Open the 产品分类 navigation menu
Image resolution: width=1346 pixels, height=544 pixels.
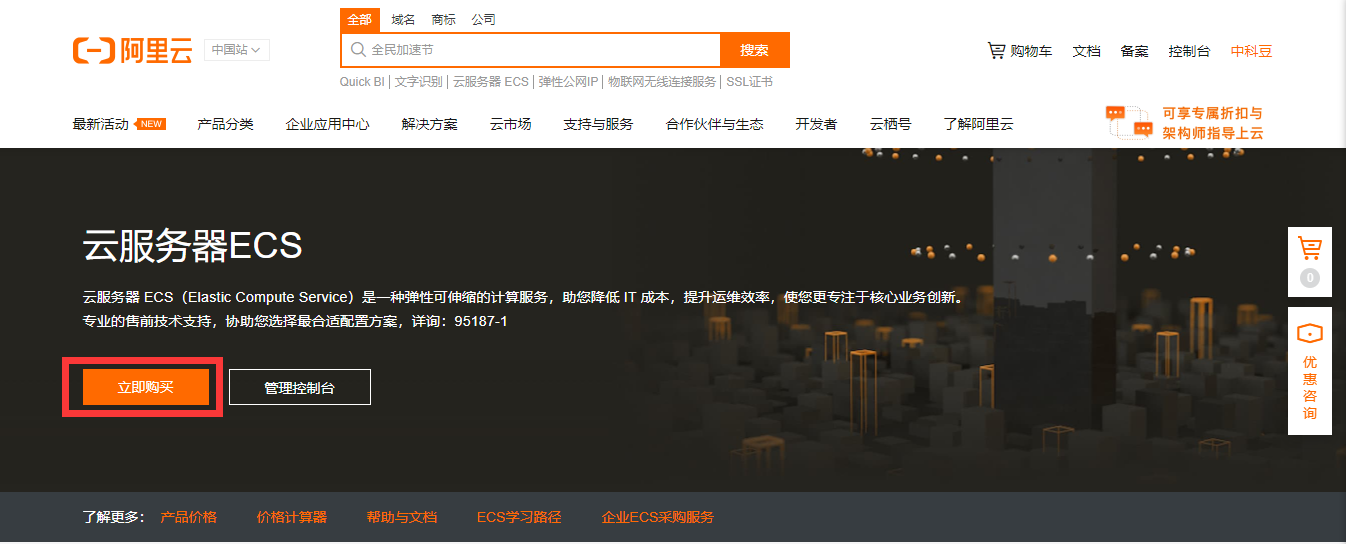[225, 124]
